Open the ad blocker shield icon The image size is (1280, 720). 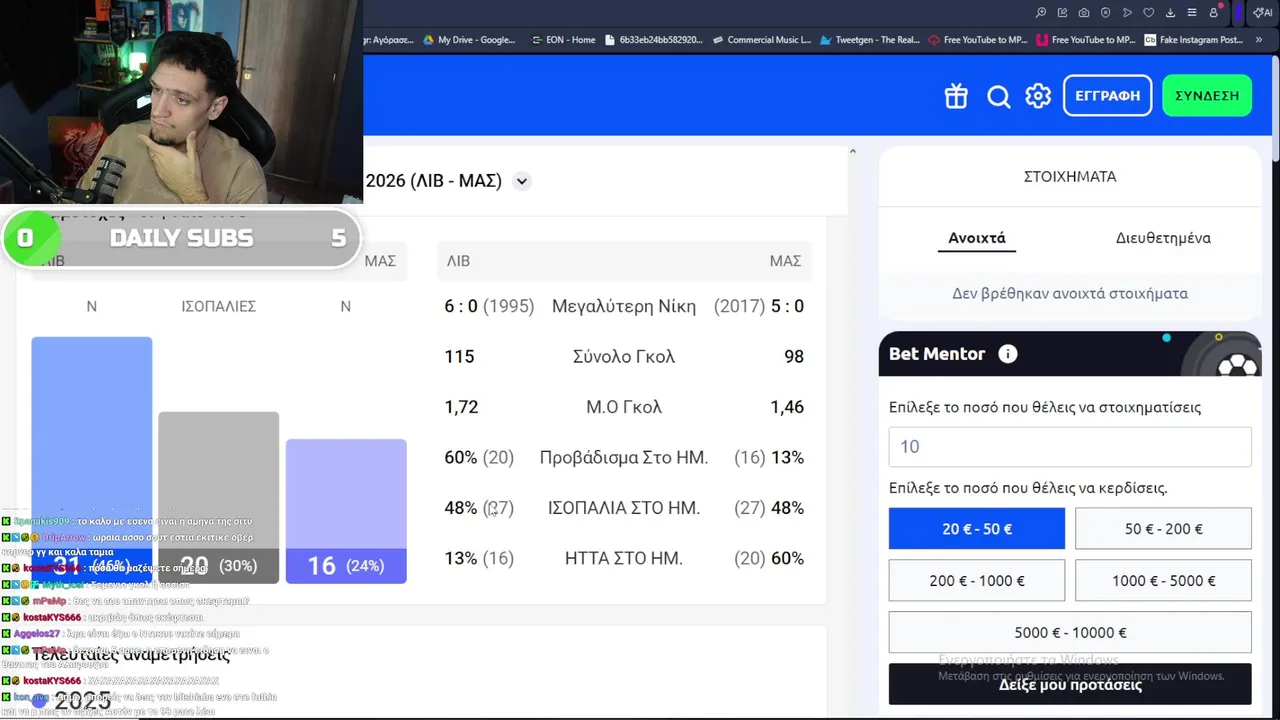point(1105,13)
